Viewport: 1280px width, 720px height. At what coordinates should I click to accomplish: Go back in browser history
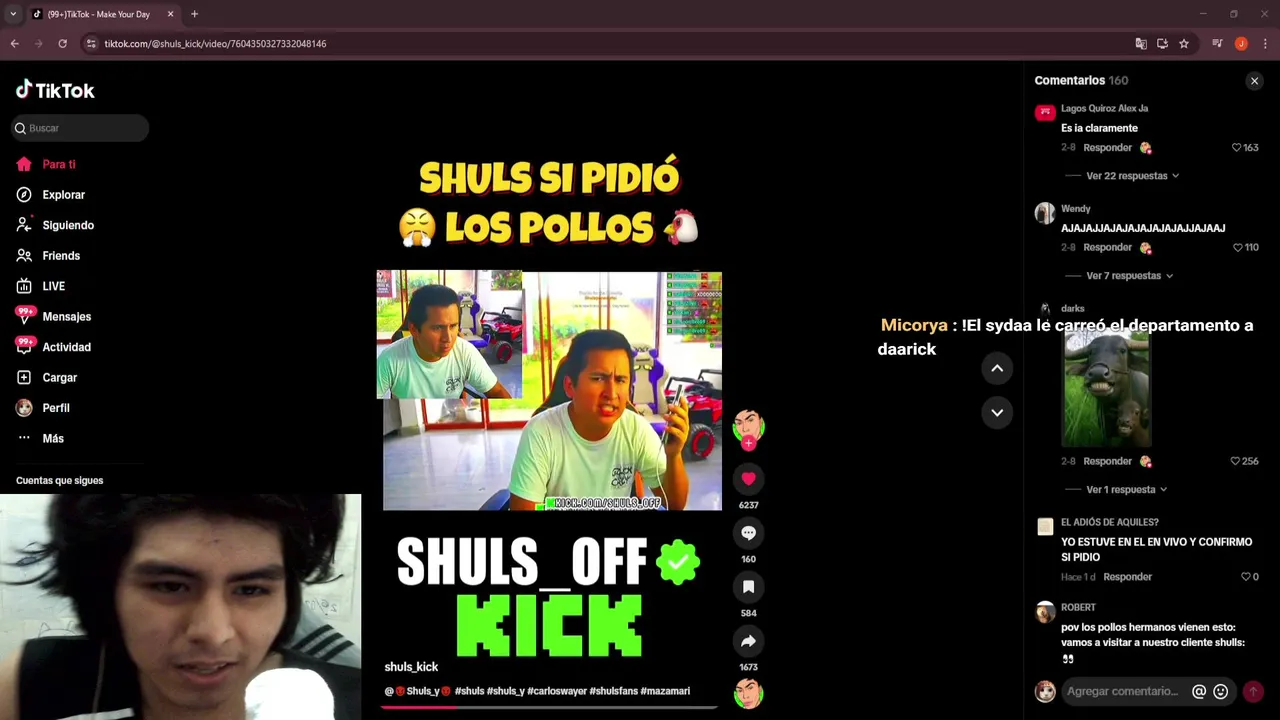tap(15, 44)
